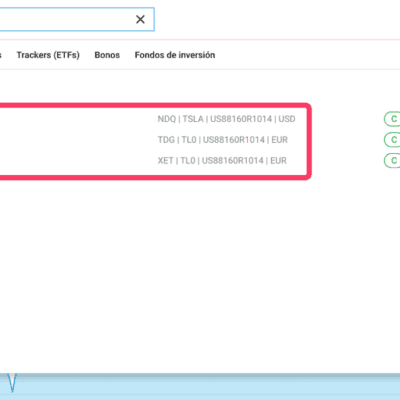Screen dimensions: 400x400
Task: Clear the search box with X
Action: 140,19
